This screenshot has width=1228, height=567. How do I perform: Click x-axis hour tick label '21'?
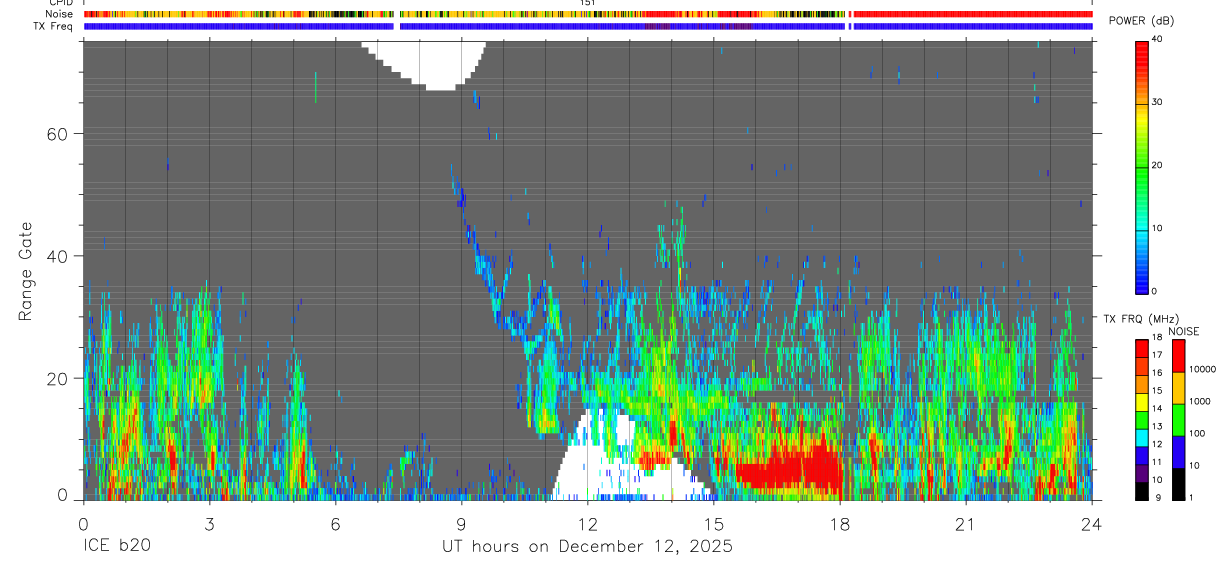[965, 525]
